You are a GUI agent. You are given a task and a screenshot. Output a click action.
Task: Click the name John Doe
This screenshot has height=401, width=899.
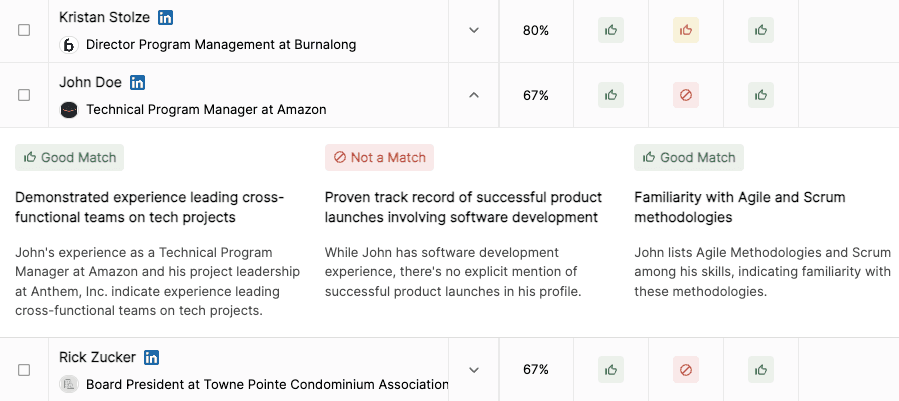coord(90,83)
